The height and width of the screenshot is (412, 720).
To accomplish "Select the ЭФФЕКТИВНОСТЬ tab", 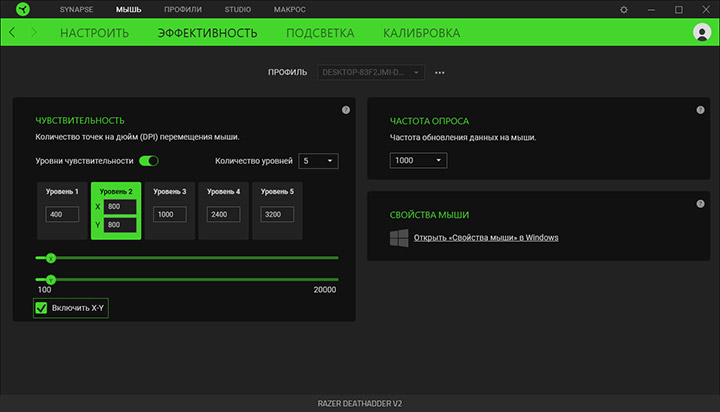I will point(208,33).
